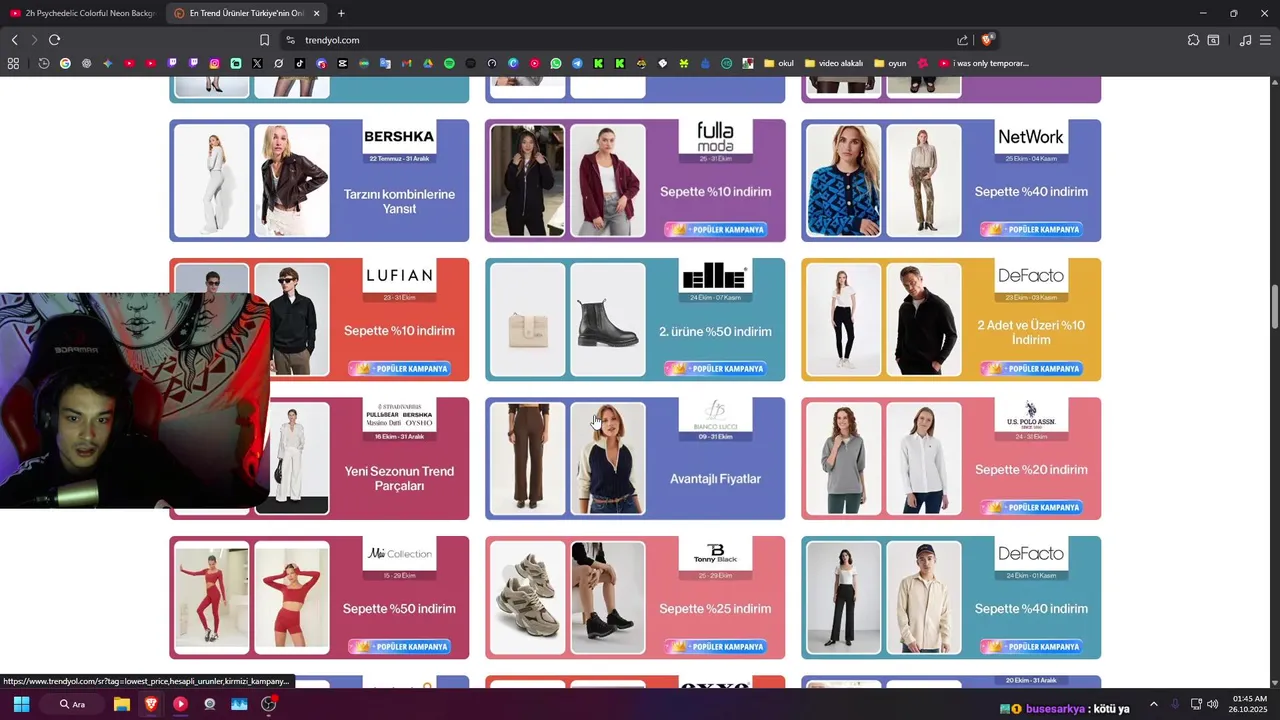The image size is (1280, 720).
Task: Open the browser main menu (hamburger)
Action: click(1266, 40)
